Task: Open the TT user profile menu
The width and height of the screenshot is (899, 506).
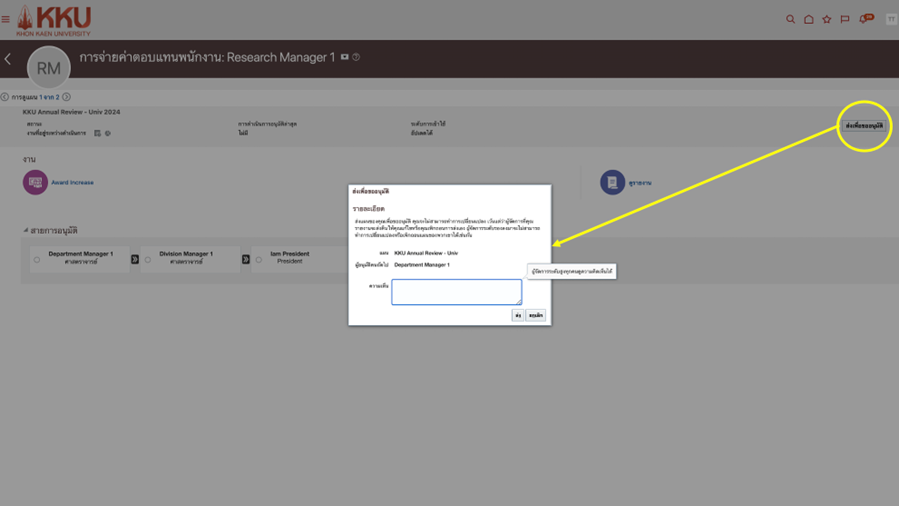Action: tap(890, 19)
